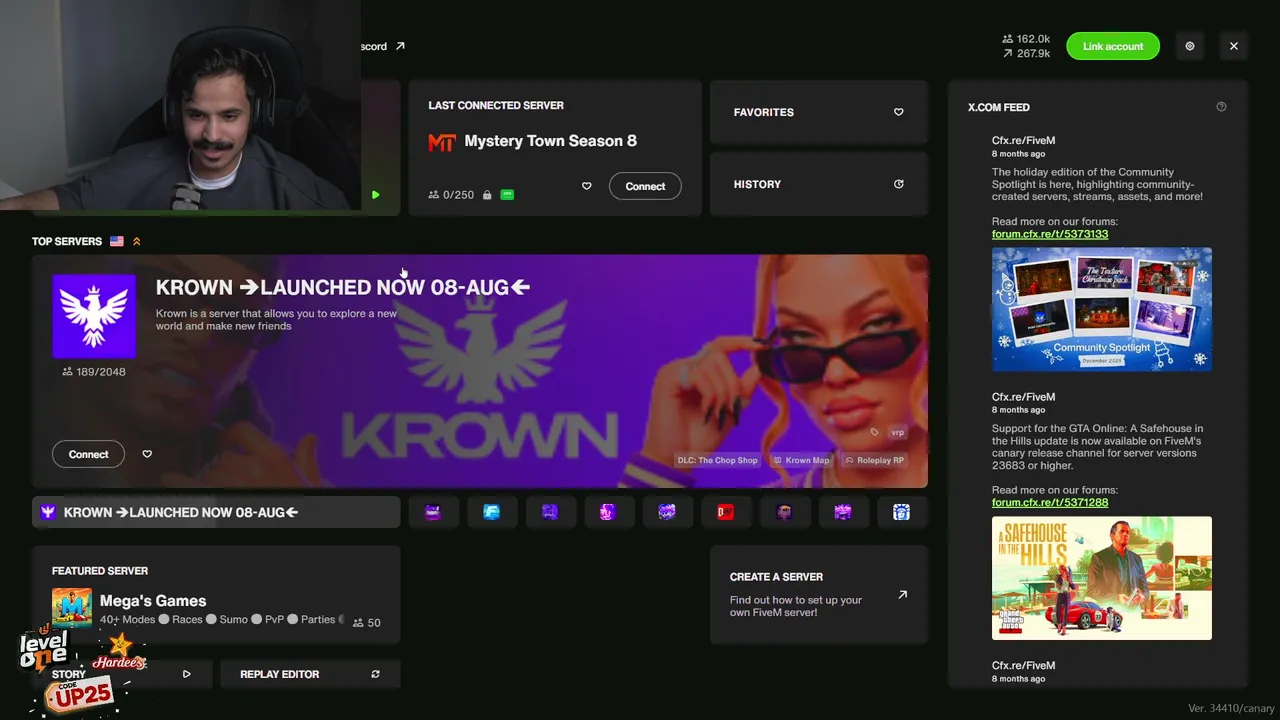
Task: Click the 162.0k player count
Action: (1026, 39)
